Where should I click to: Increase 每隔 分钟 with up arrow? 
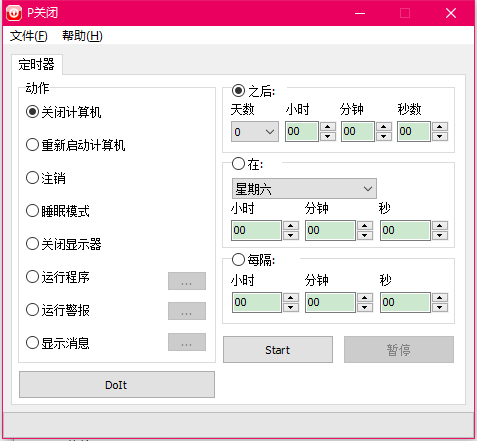click(x=365, y=298)
